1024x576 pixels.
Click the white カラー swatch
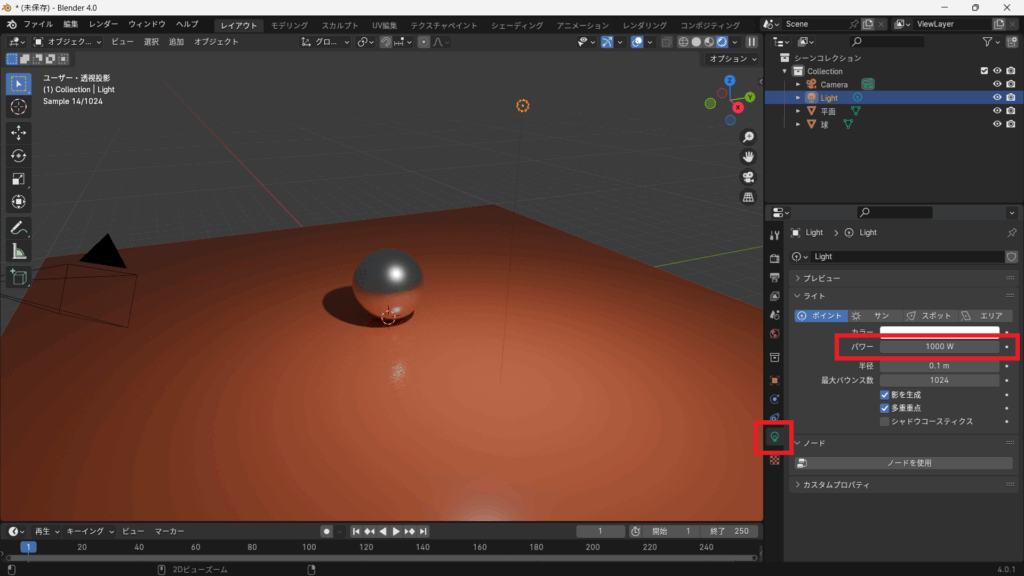point(939,331)
